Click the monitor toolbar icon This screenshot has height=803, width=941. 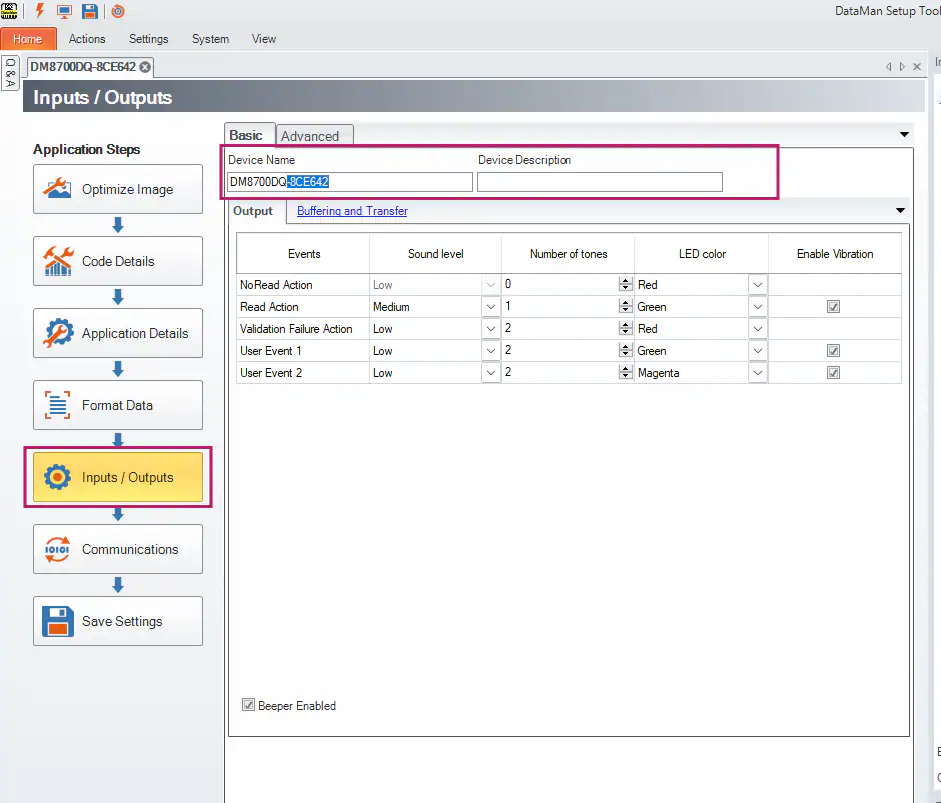(63, 10)
